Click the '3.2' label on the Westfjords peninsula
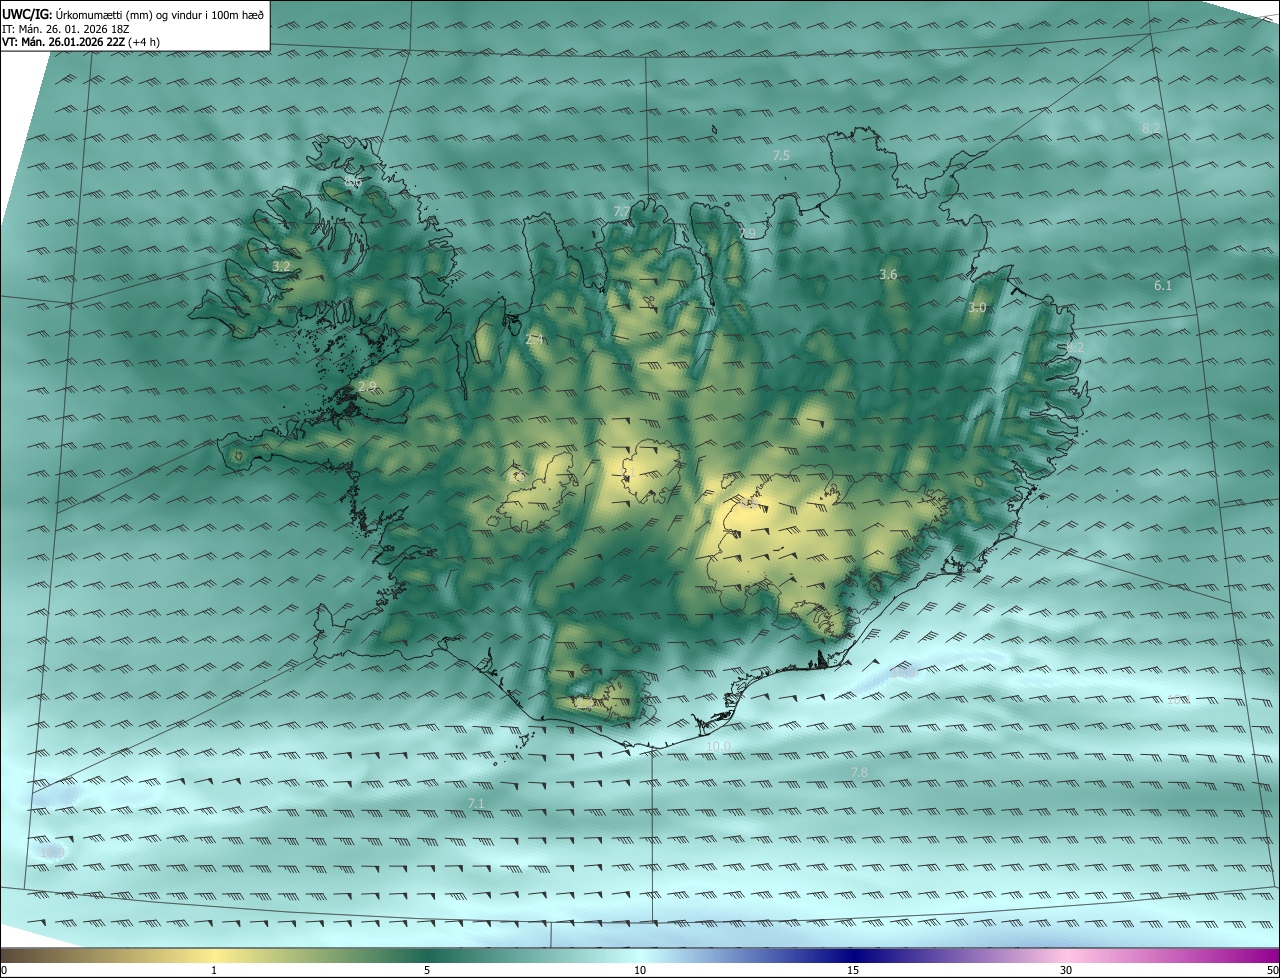1280x978 pixels. tap(281, 266)
